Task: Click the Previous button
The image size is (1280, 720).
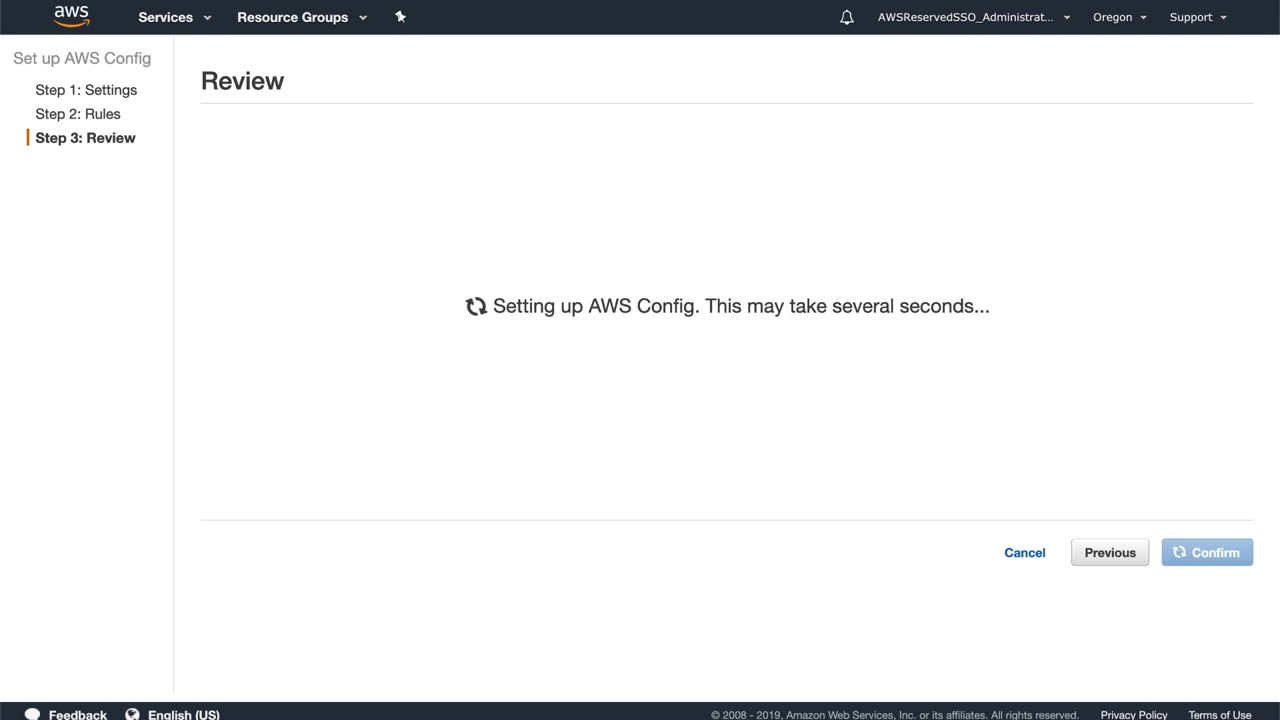Action: tap(1110, 552)
